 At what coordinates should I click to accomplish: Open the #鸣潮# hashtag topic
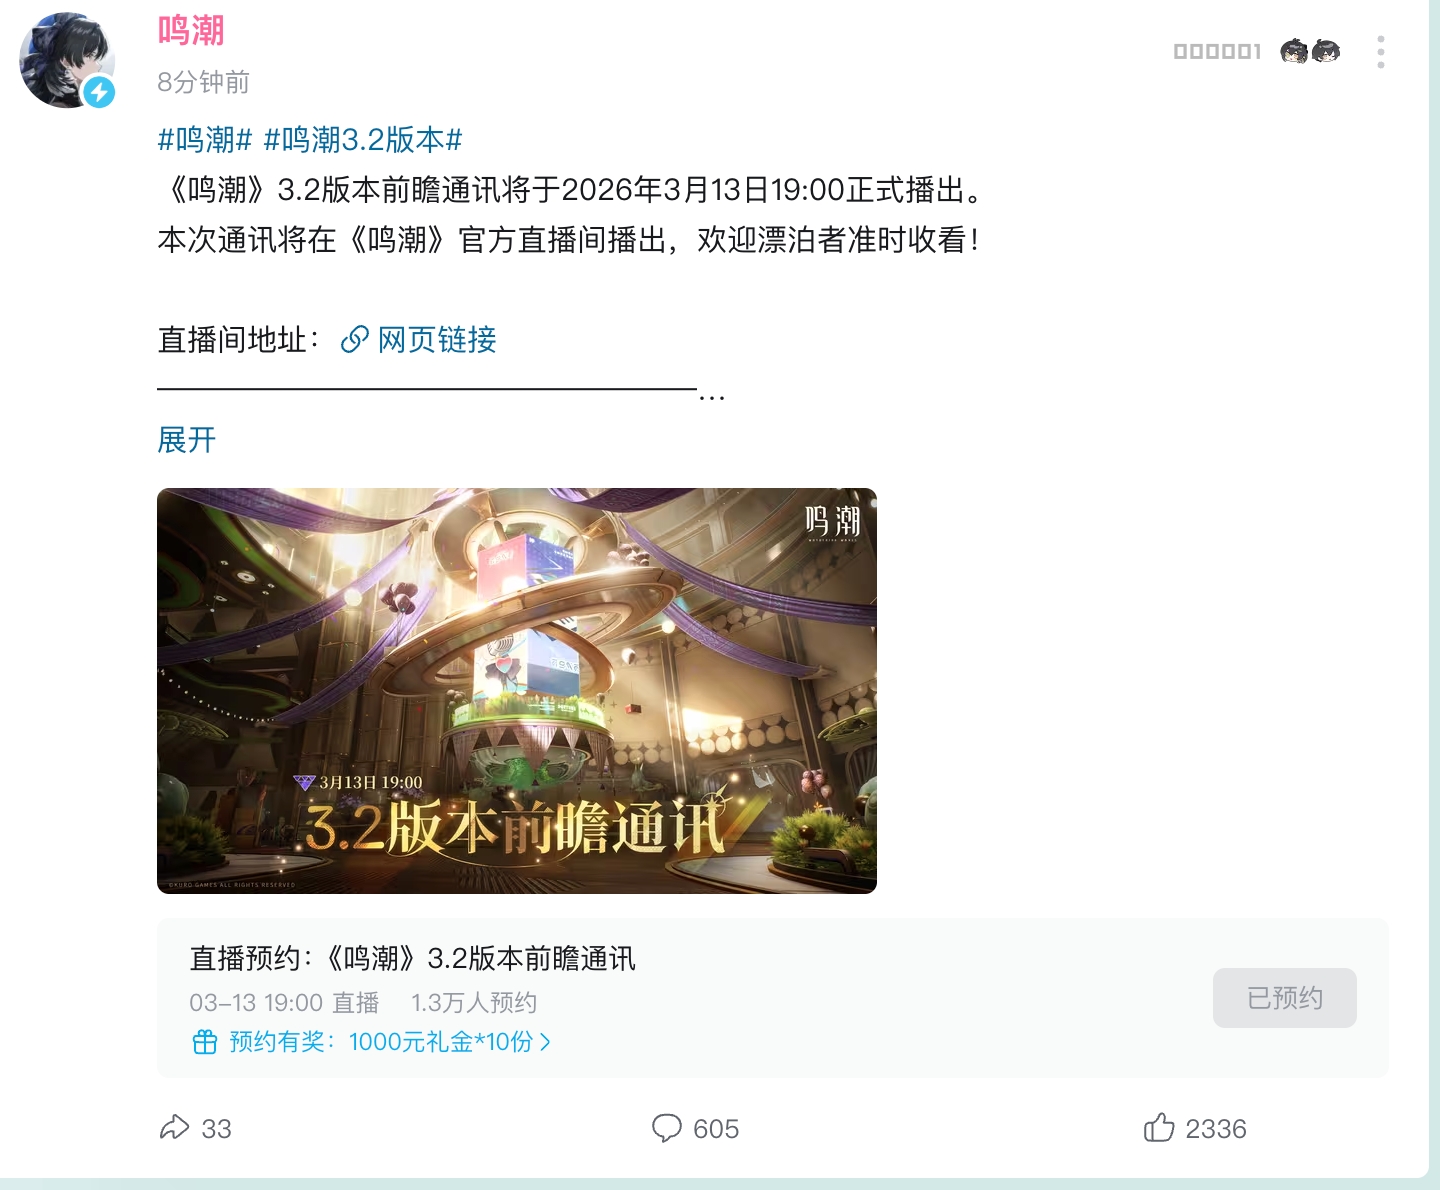[x=205, y=140]
